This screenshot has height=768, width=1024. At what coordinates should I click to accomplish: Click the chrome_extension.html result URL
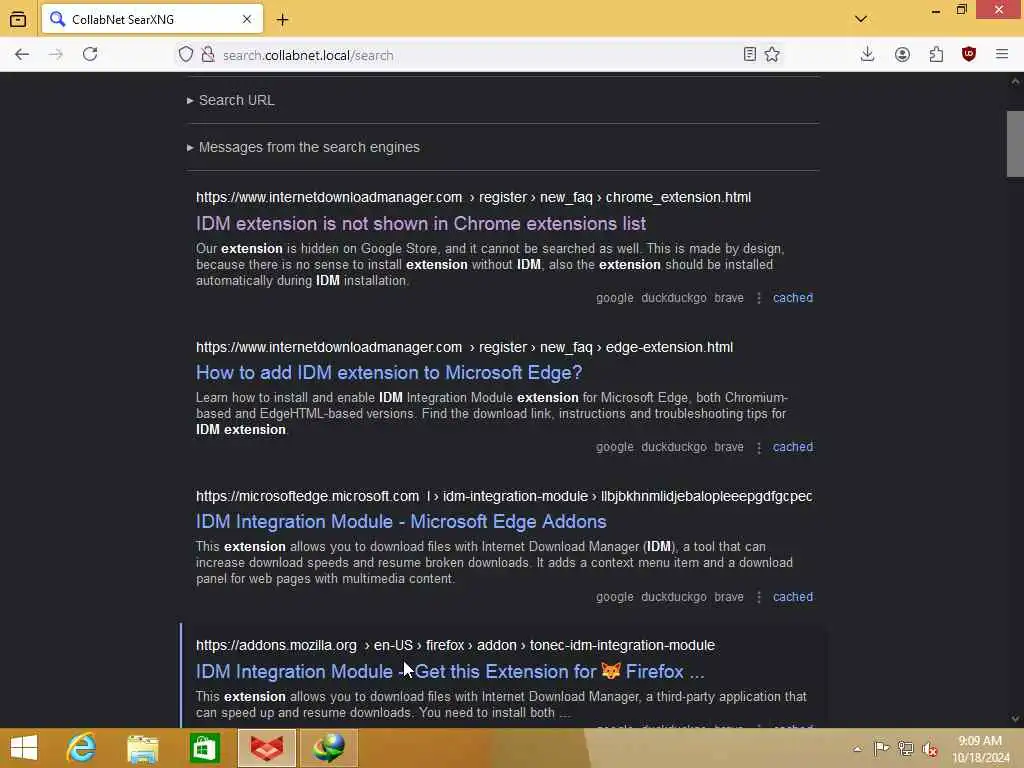473,197
